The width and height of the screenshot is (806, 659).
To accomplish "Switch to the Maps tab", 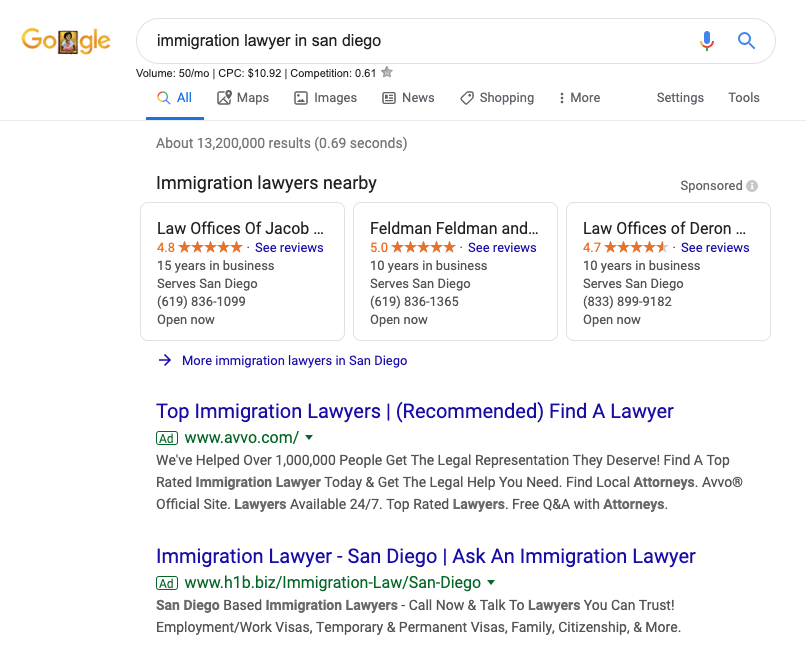I will click(x=243, y=98).
